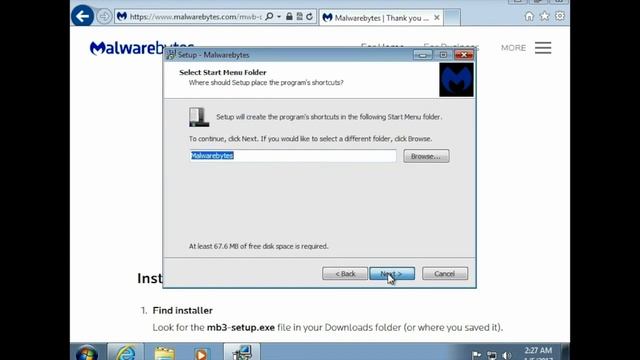Open the Favorites star icon
Image resolution: width=640 pixels, height=360 pixels.
[544, 16]
